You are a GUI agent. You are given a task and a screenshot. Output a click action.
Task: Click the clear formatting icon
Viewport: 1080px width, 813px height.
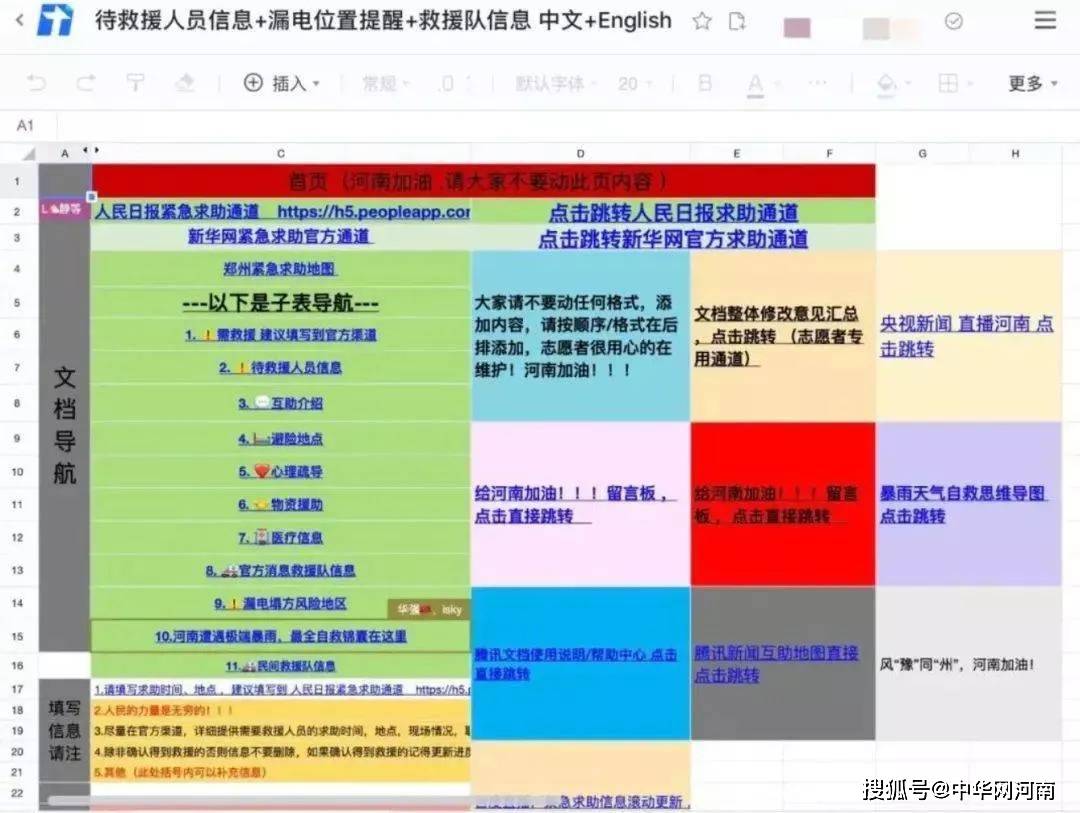coord(186,83)
